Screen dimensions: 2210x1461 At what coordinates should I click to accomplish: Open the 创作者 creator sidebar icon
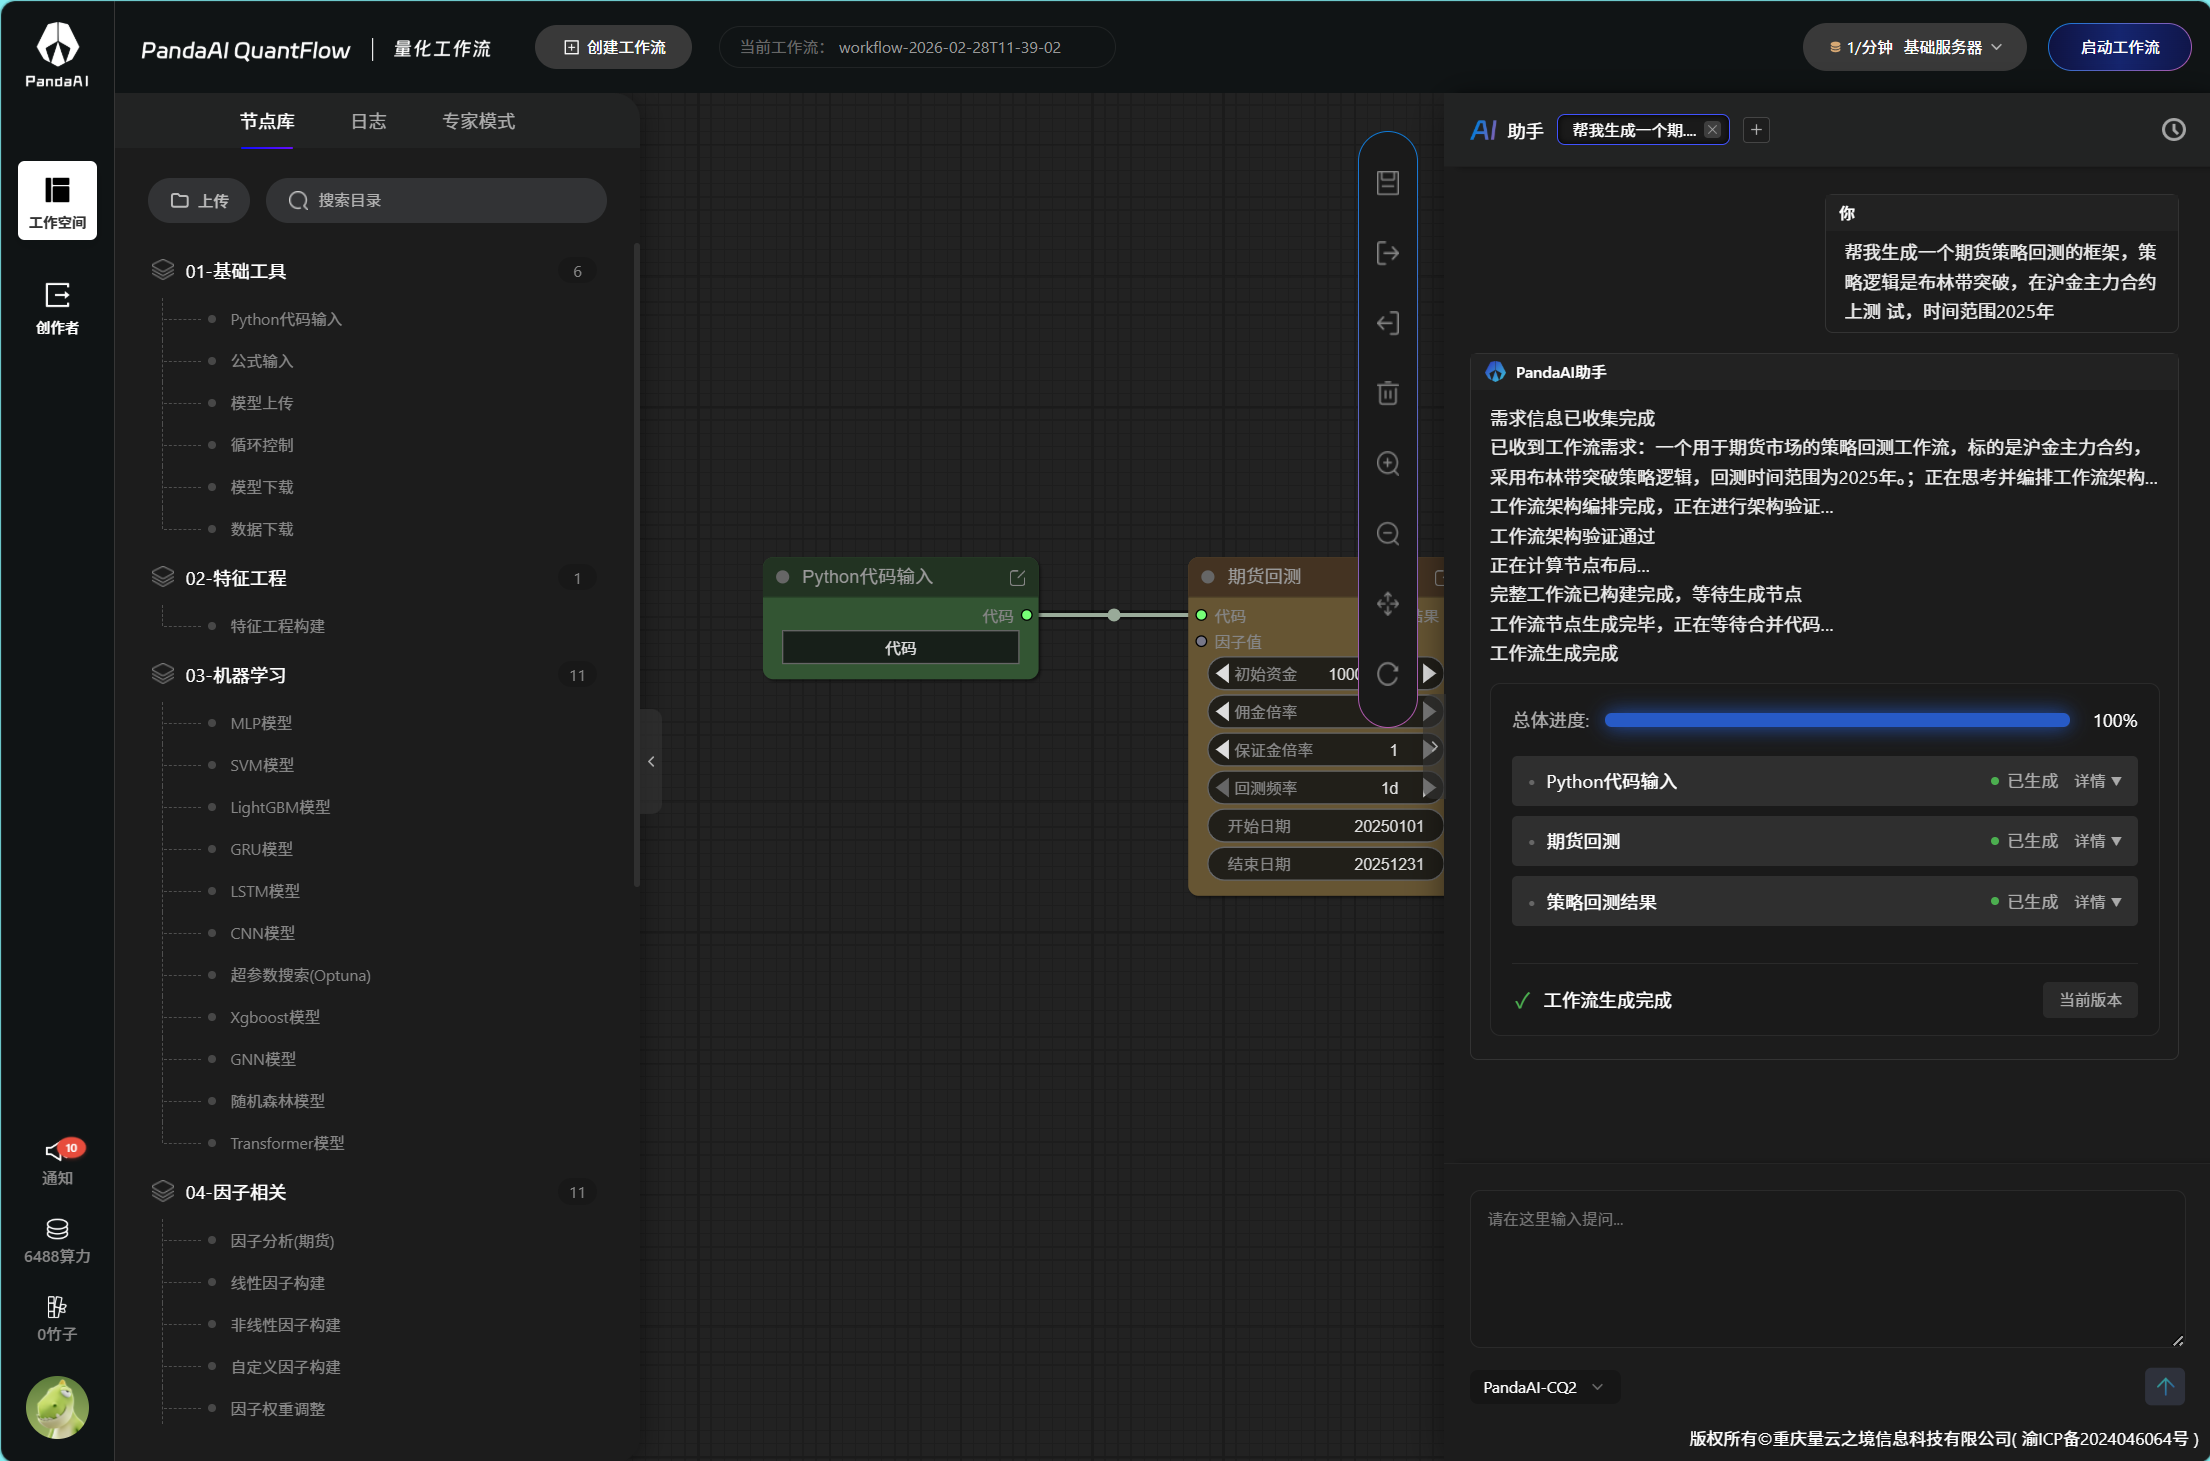click(57, 307)
